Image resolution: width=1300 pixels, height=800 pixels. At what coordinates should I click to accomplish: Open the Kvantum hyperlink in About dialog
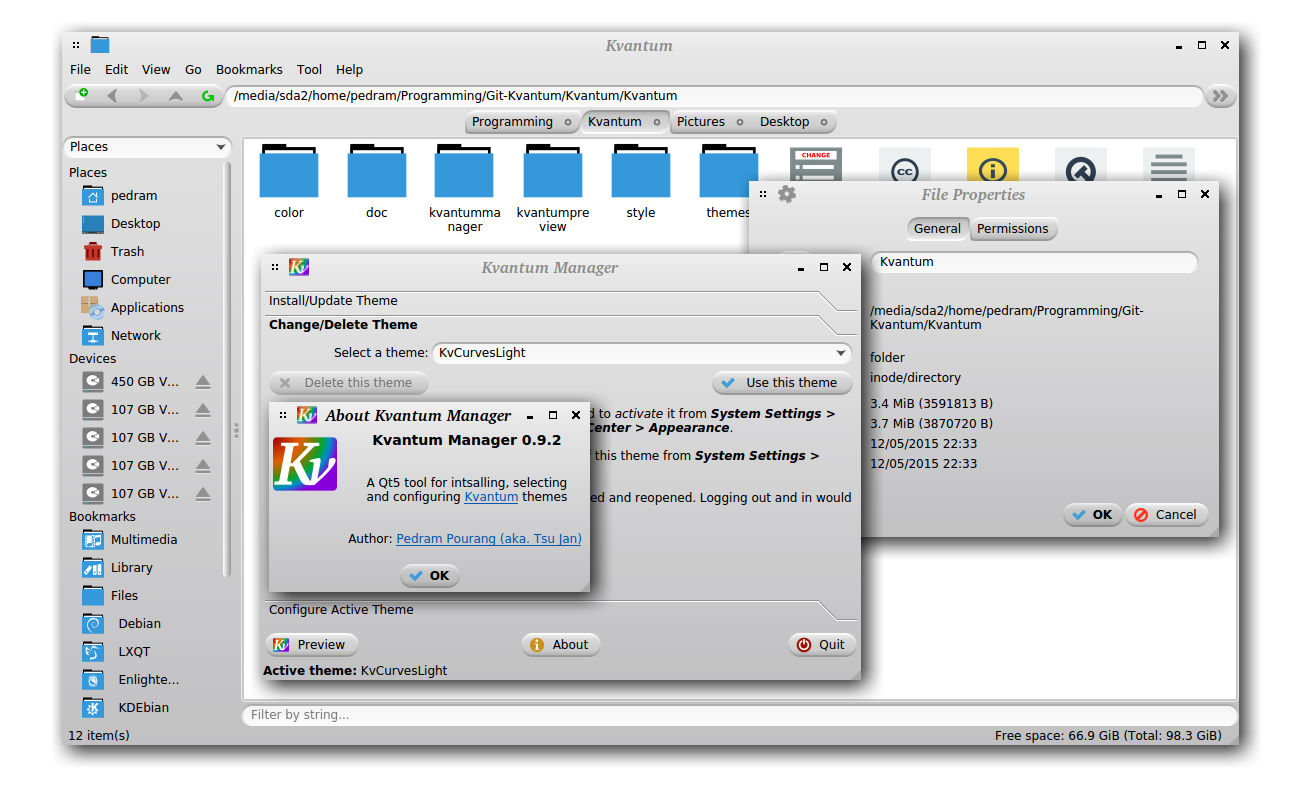tap(491, 496)
